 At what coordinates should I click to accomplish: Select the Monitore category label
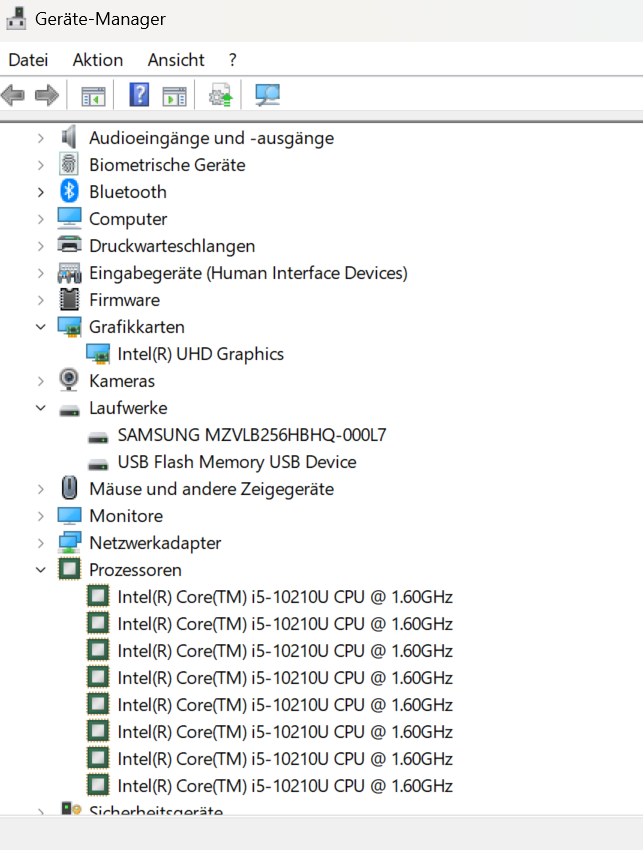(x=126, y=516)
